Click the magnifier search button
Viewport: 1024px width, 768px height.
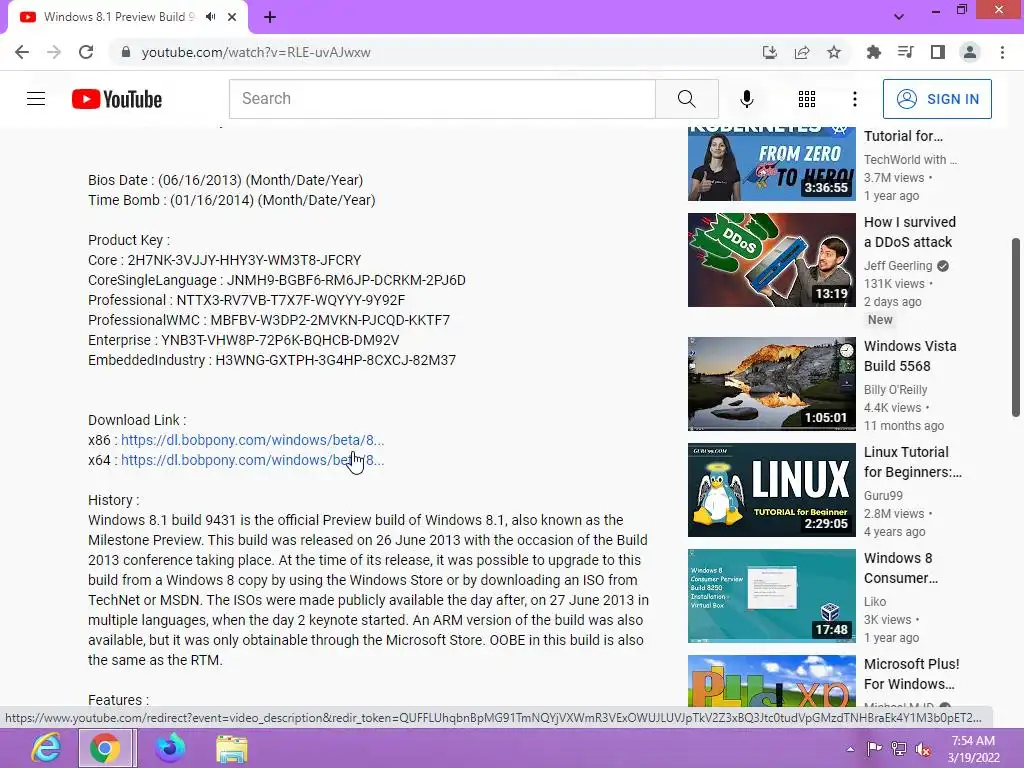[x=686, y=99]
